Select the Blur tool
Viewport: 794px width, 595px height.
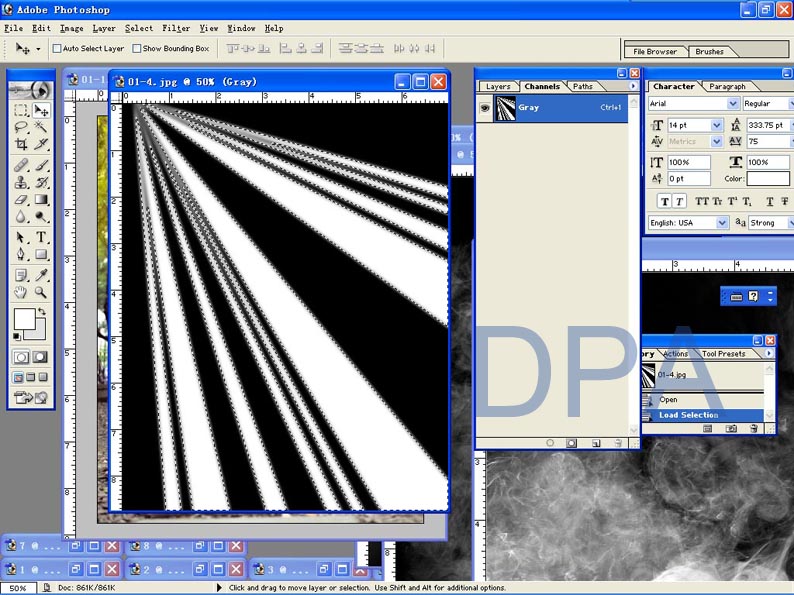click(21, 217)
